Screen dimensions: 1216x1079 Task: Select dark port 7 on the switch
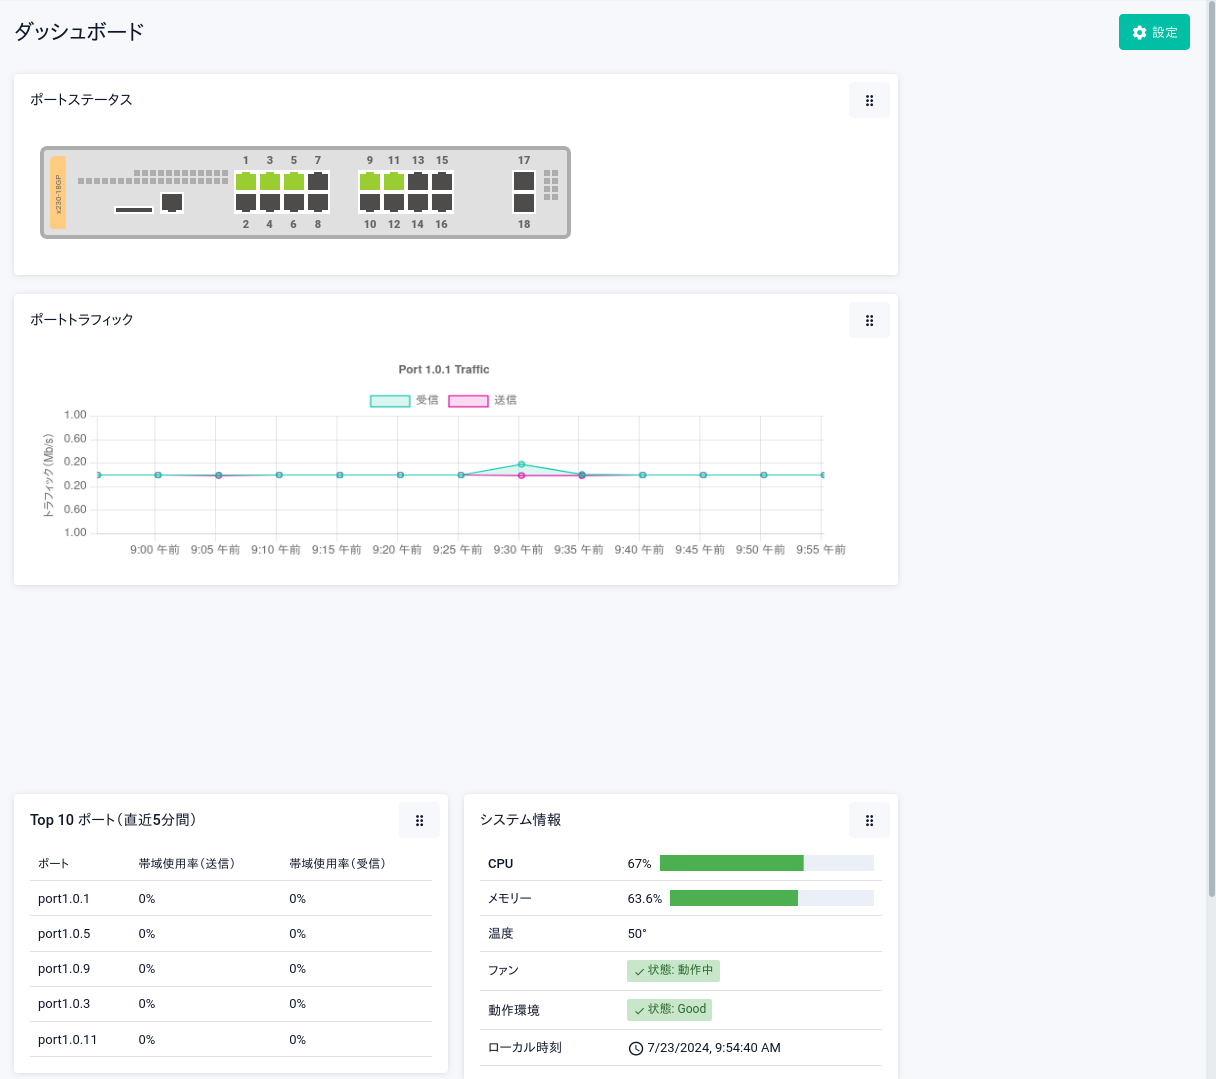[x=318, y=181]
